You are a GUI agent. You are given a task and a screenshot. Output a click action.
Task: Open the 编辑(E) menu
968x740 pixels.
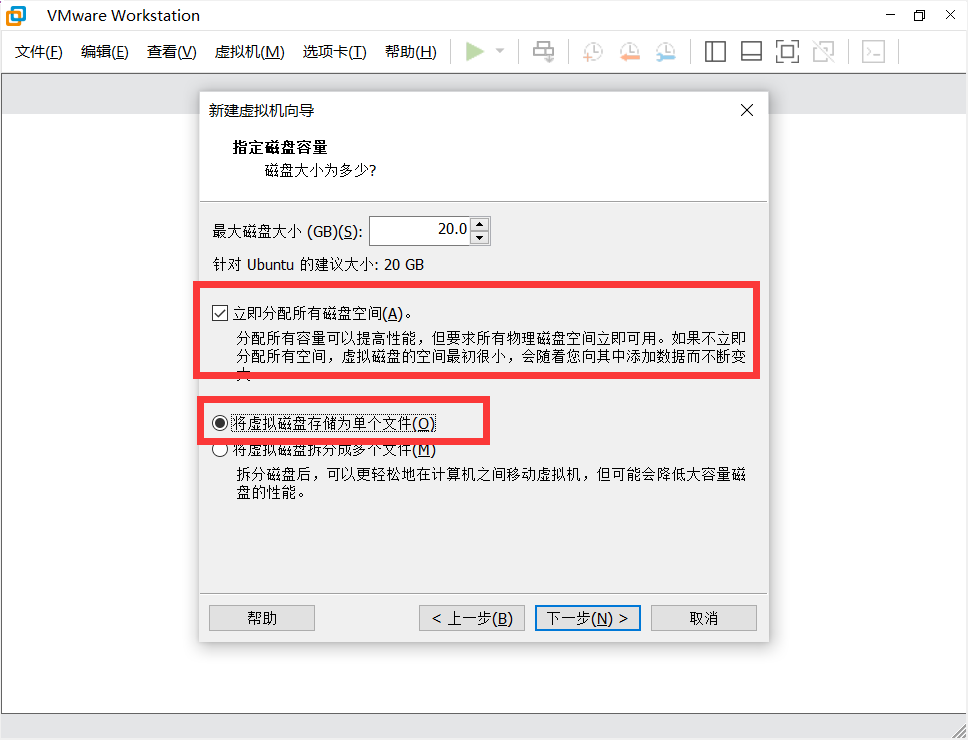point(104,52)
